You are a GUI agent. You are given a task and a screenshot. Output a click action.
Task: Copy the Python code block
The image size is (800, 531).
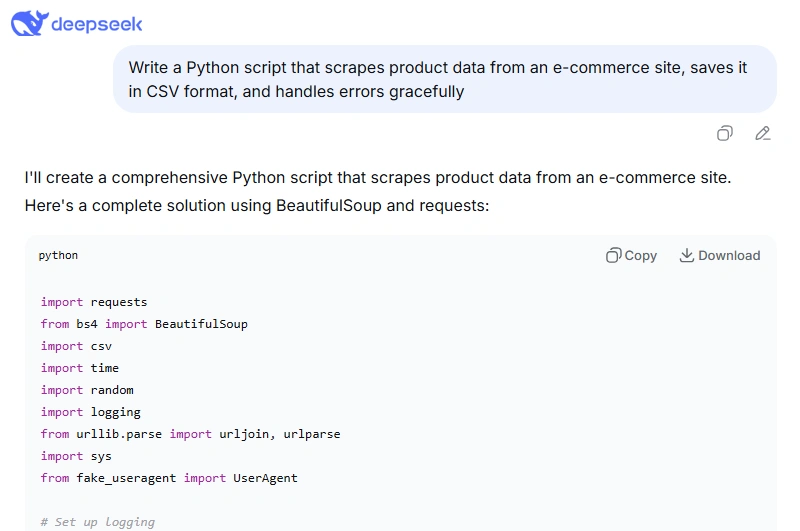(x=631, y=255)
